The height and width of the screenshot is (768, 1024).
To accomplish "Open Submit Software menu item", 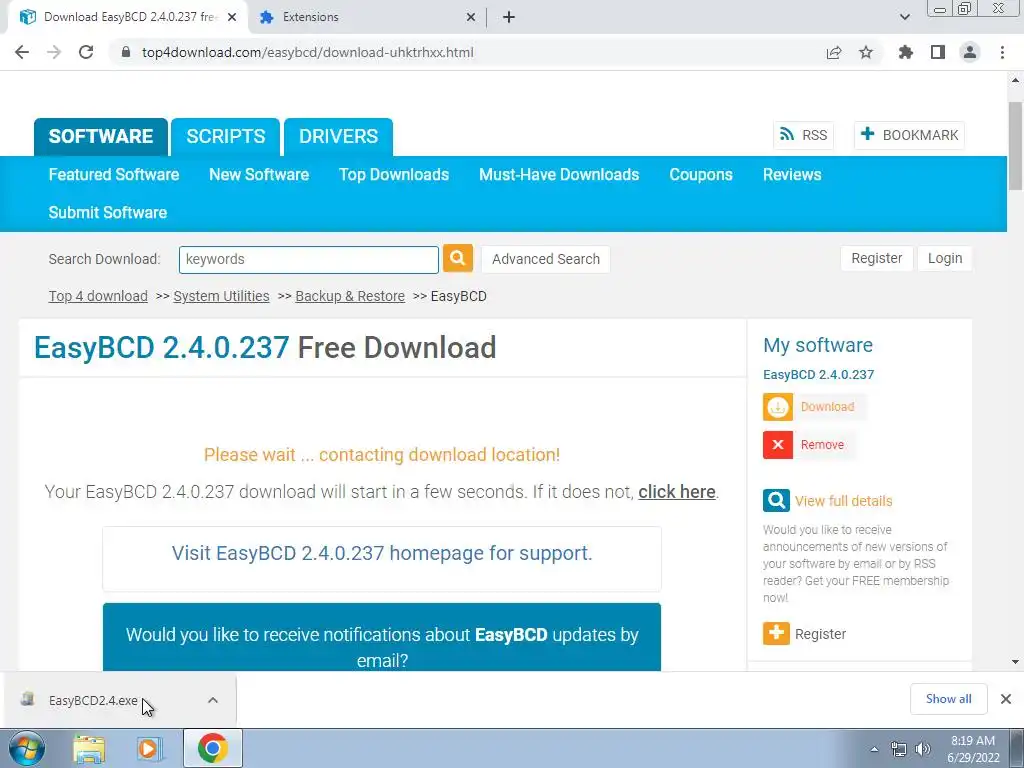I will click(108, 212).
